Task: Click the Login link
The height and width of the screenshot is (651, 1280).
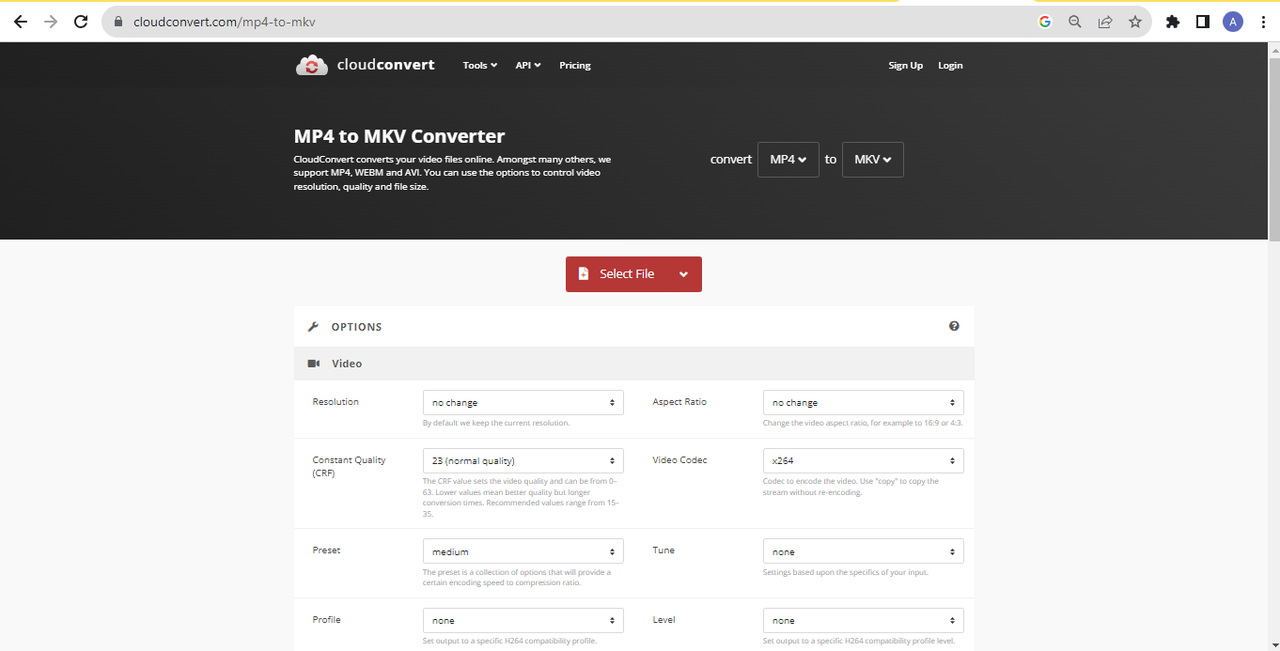Action: pyautogui.click(x=950, y=65)
